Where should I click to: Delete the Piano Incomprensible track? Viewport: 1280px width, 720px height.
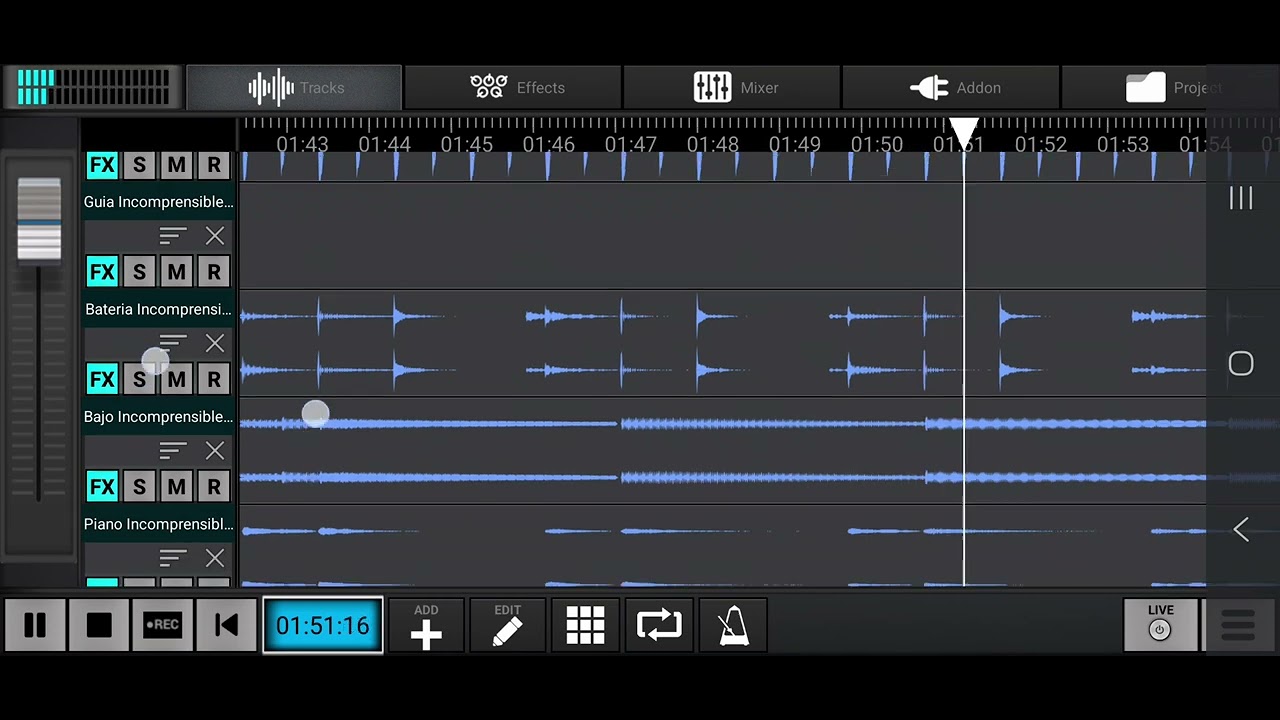coord(215,558)
